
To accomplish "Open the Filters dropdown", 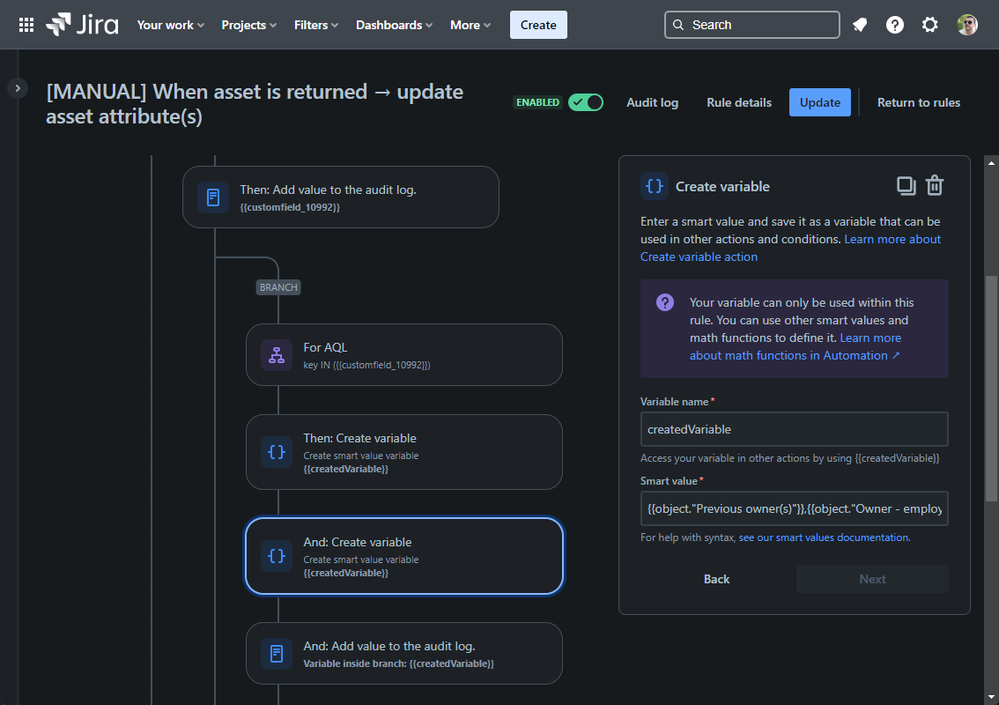I will click(x=315, y=25).
